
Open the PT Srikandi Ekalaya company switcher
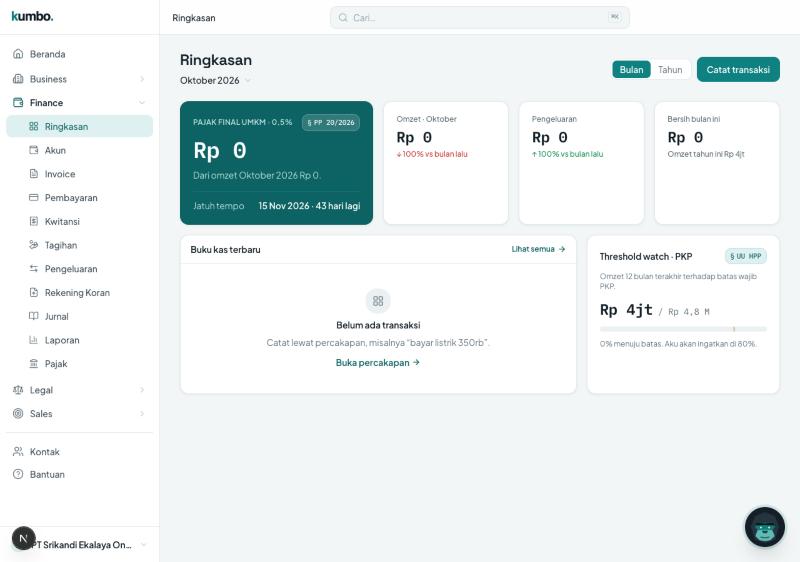click(x=80, y=545)
